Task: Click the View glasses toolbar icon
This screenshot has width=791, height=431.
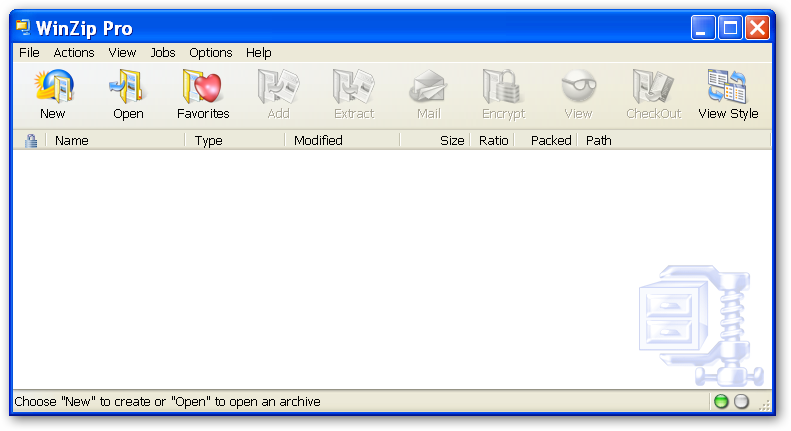Action: 579,87
